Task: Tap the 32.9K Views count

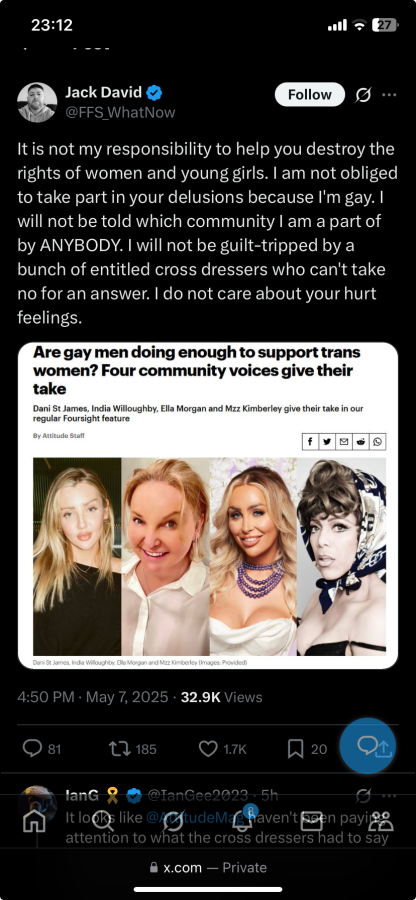Action: [221, 697]
